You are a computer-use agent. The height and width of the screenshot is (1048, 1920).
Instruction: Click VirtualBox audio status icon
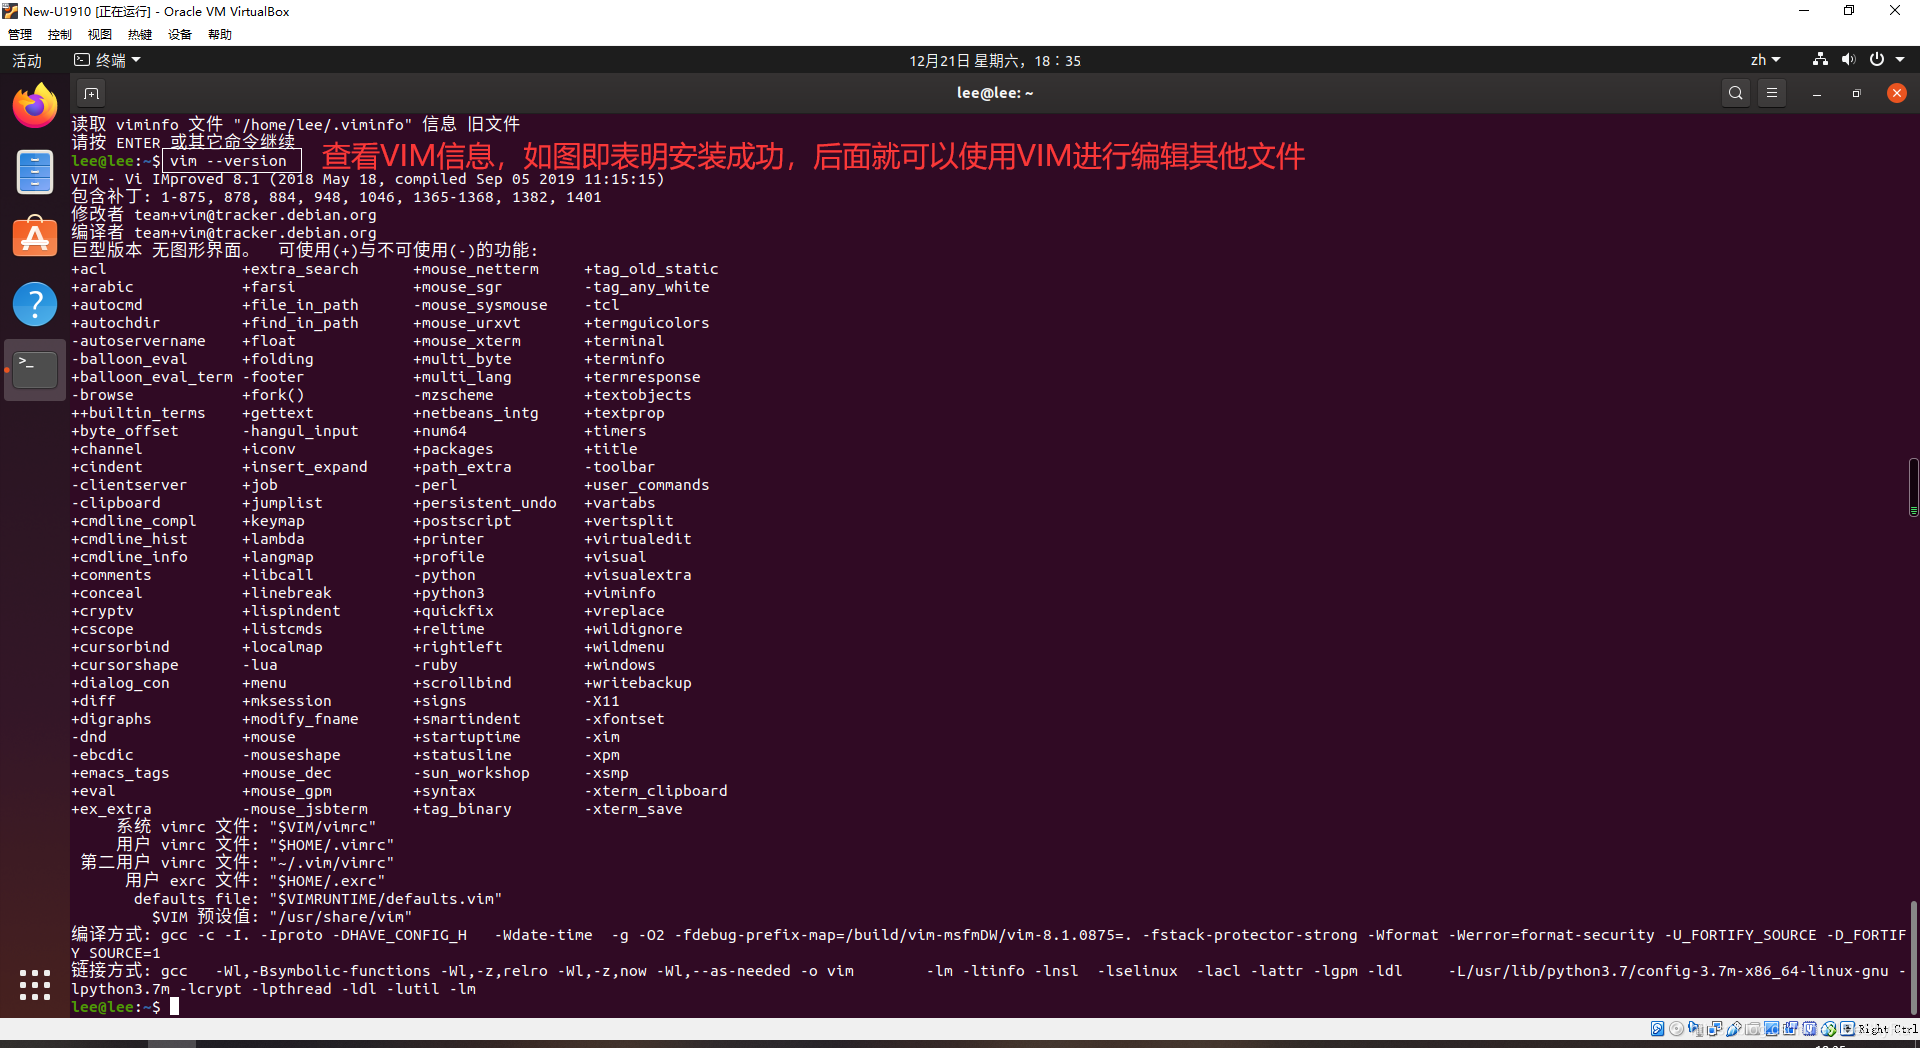click(1695, 1029)
